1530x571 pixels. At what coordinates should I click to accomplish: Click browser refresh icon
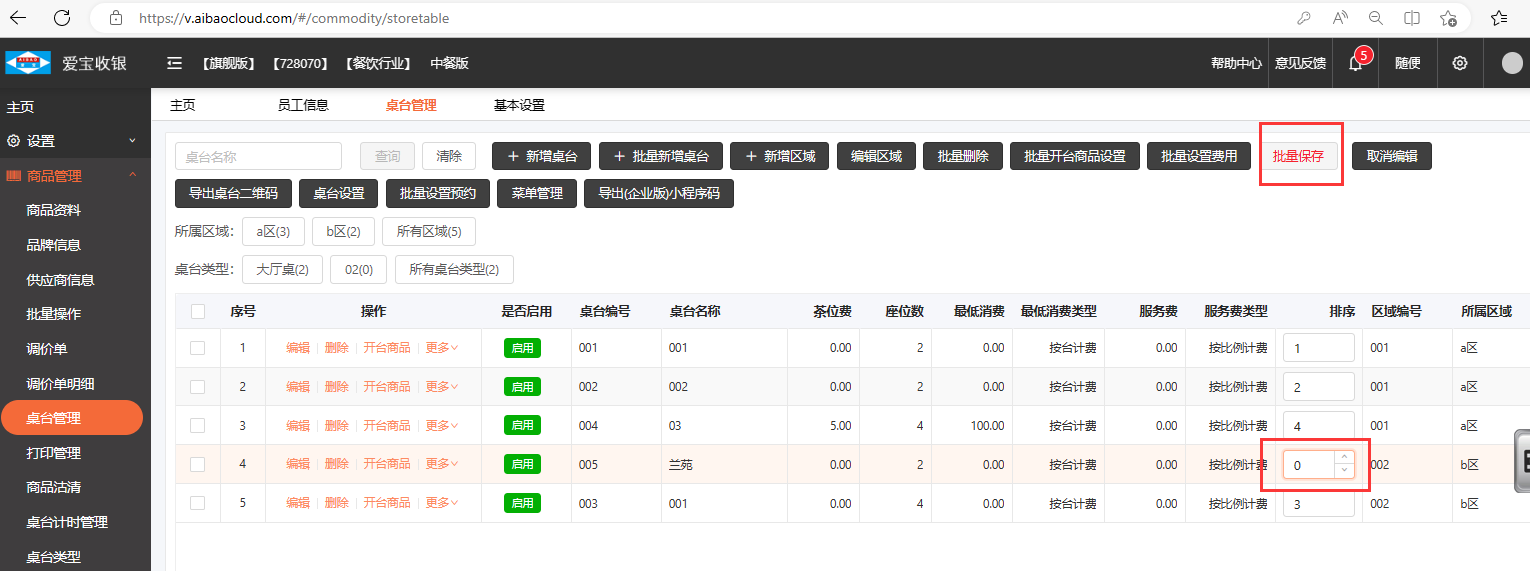pos(62,17)
